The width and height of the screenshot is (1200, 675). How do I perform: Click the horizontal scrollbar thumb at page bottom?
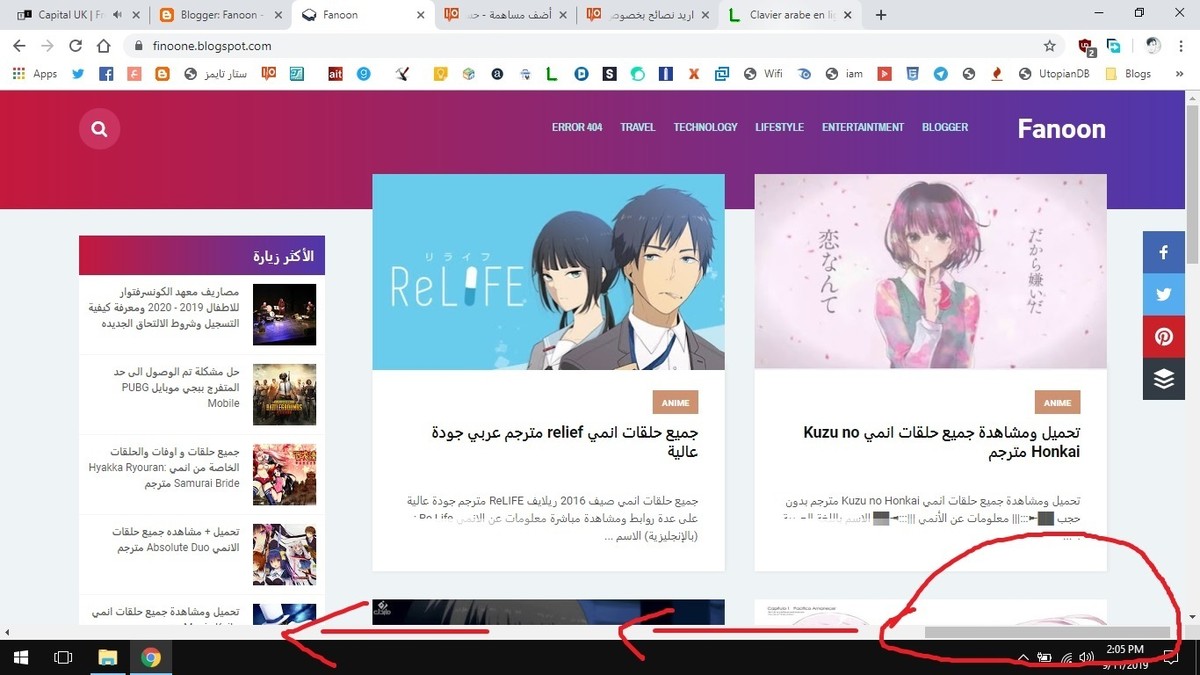pos(1046,632)
